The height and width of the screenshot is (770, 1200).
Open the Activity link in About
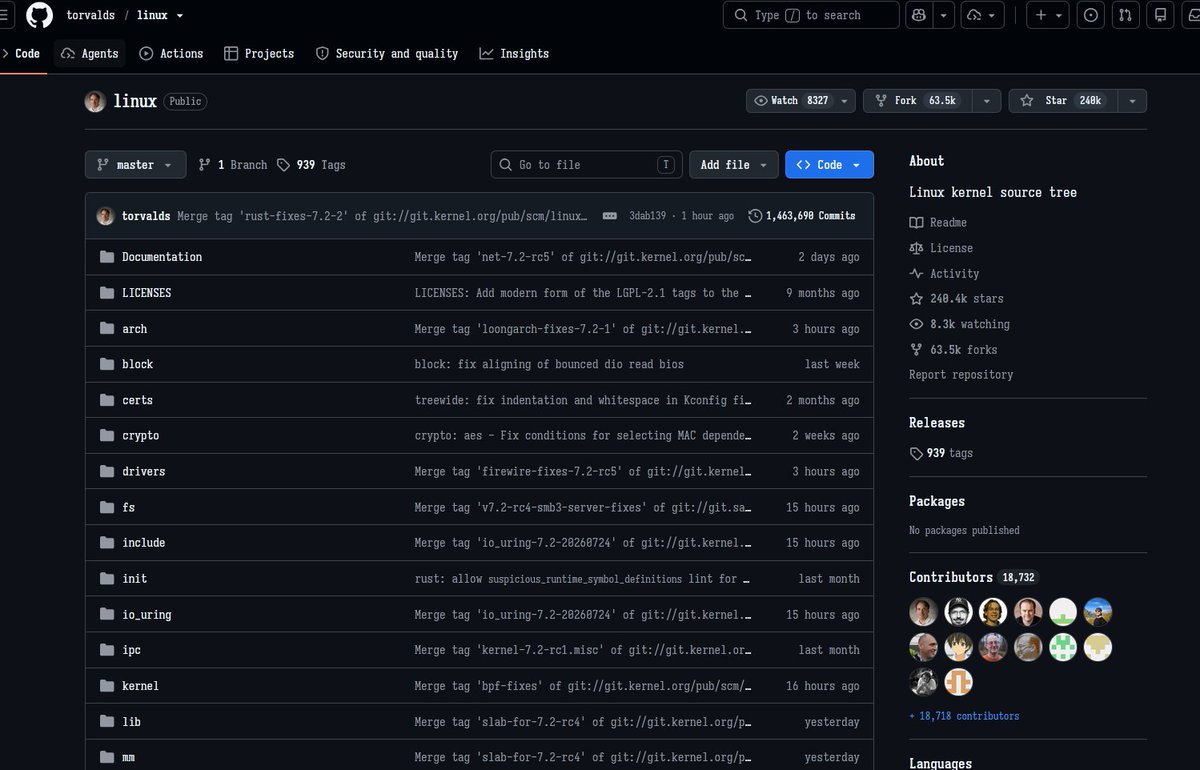tap(944, 274)
